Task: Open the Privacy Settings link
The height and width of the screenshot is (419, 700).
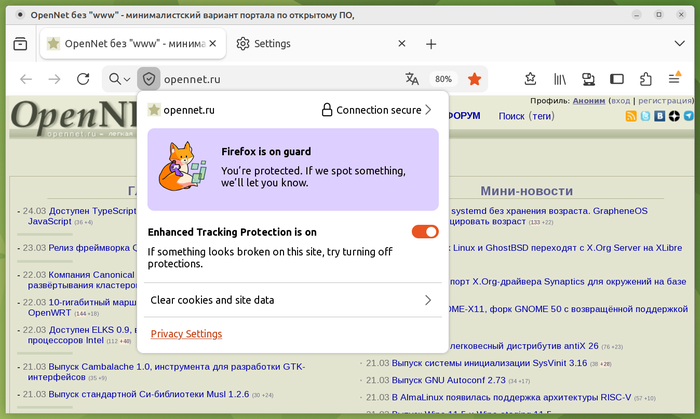Action: [x=186, y=334]
